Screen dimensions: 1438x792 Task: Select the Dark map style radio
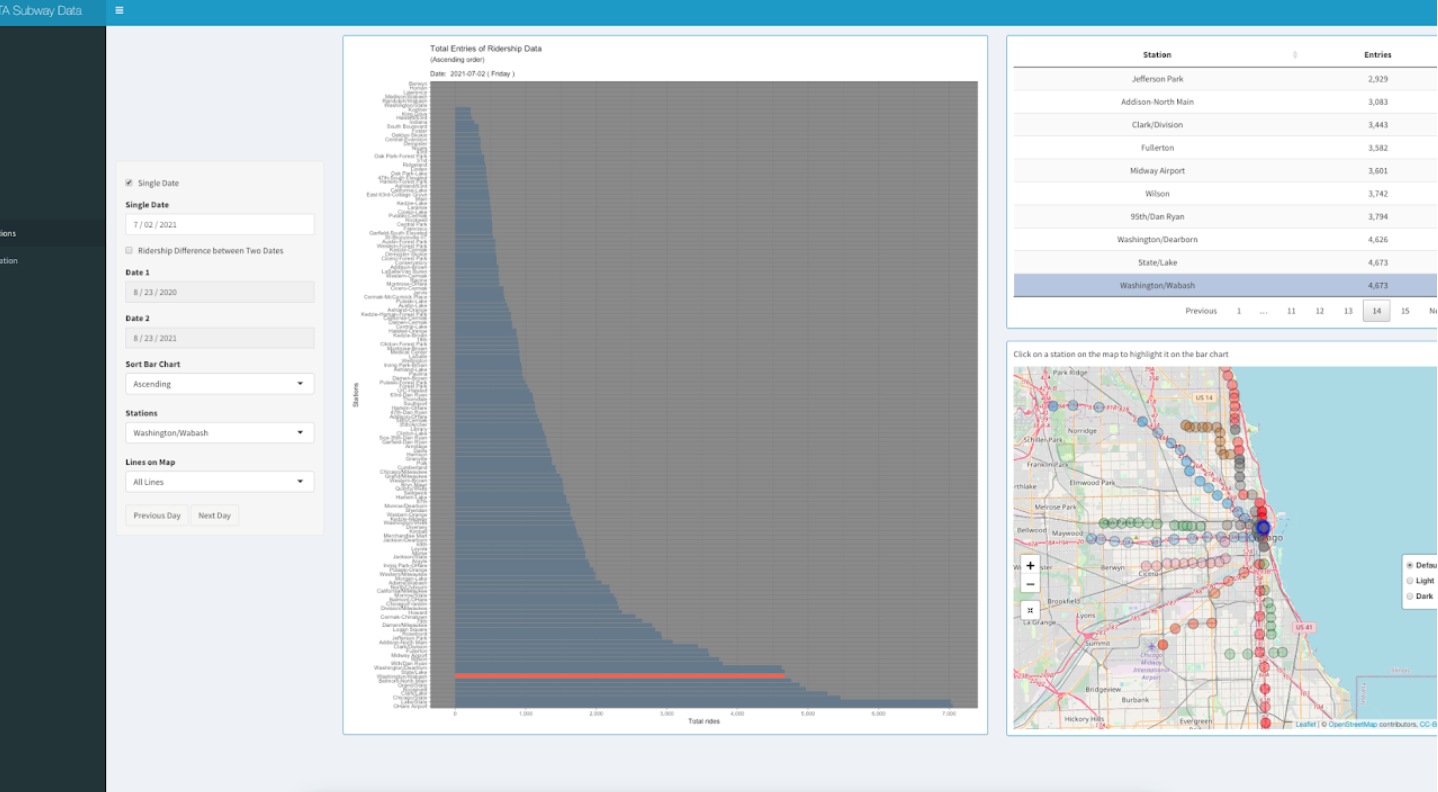click(1410, 596)
